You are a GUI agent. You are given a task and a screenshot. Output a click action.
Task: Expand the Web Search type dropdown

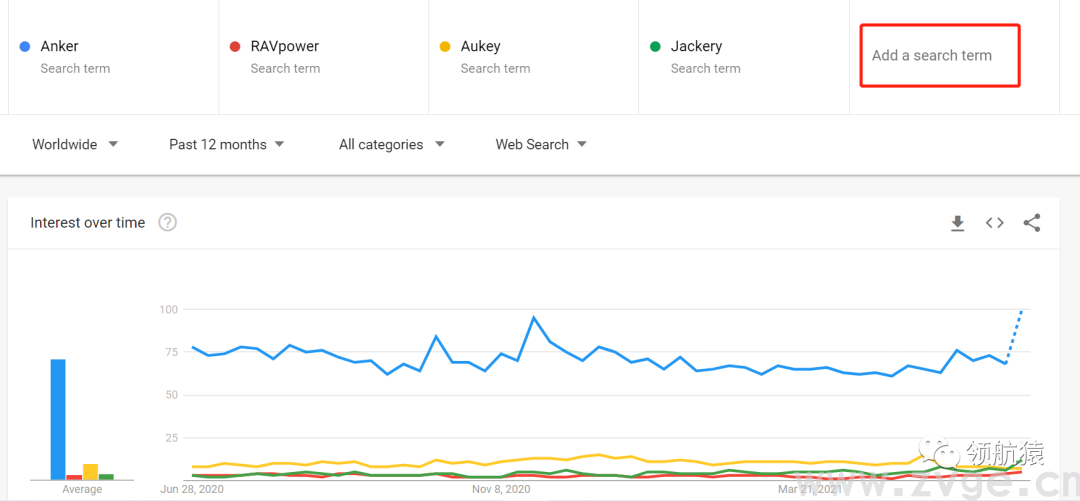pyautogui.click(x=541, y=144)
